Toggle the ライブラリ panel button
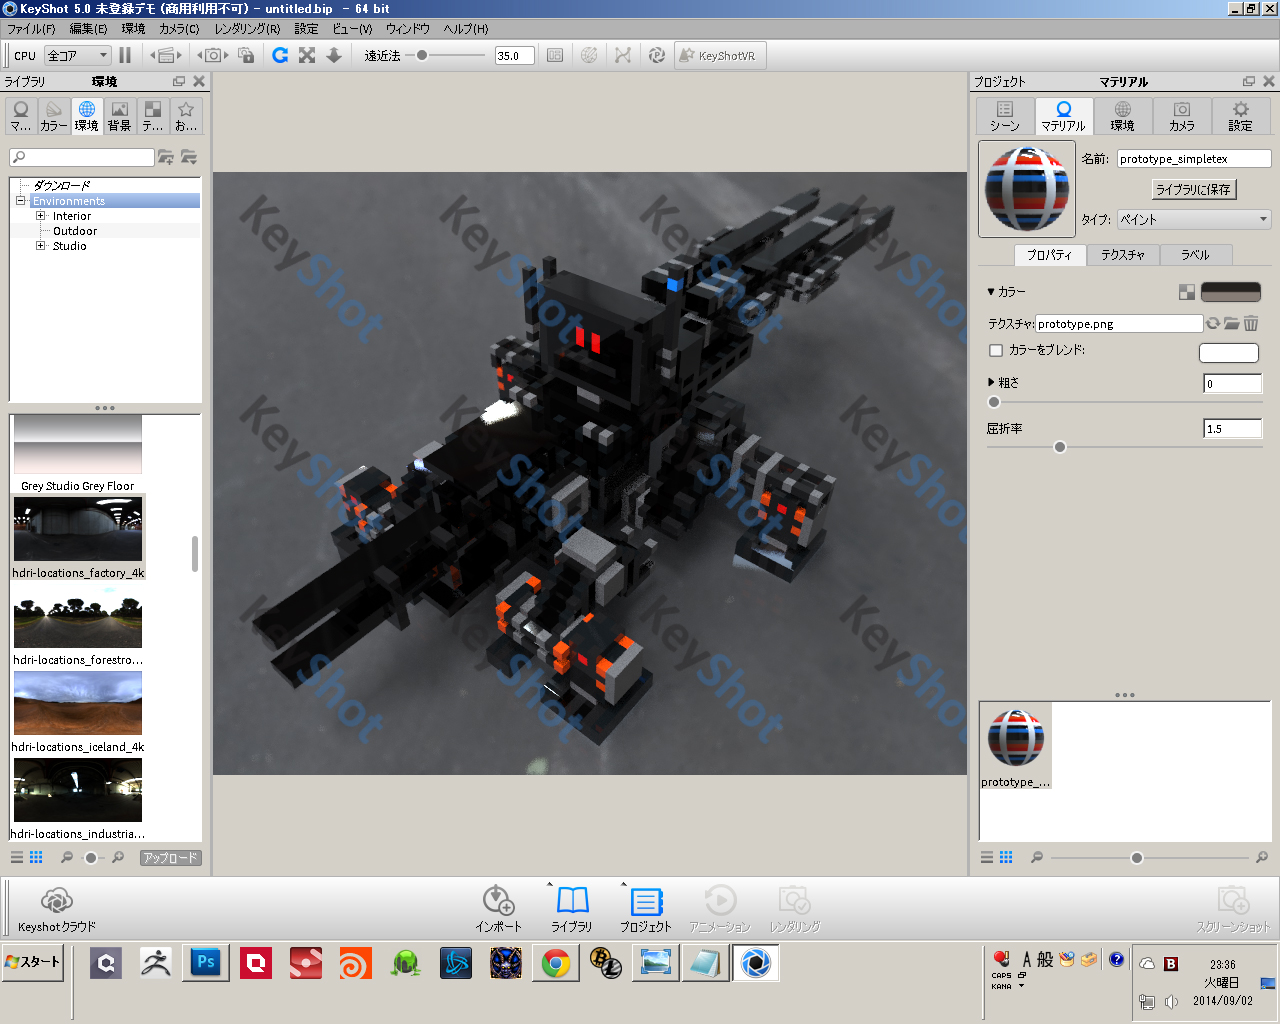Viewport: 1280px width, 1024px height. click(x=572, y=909)
